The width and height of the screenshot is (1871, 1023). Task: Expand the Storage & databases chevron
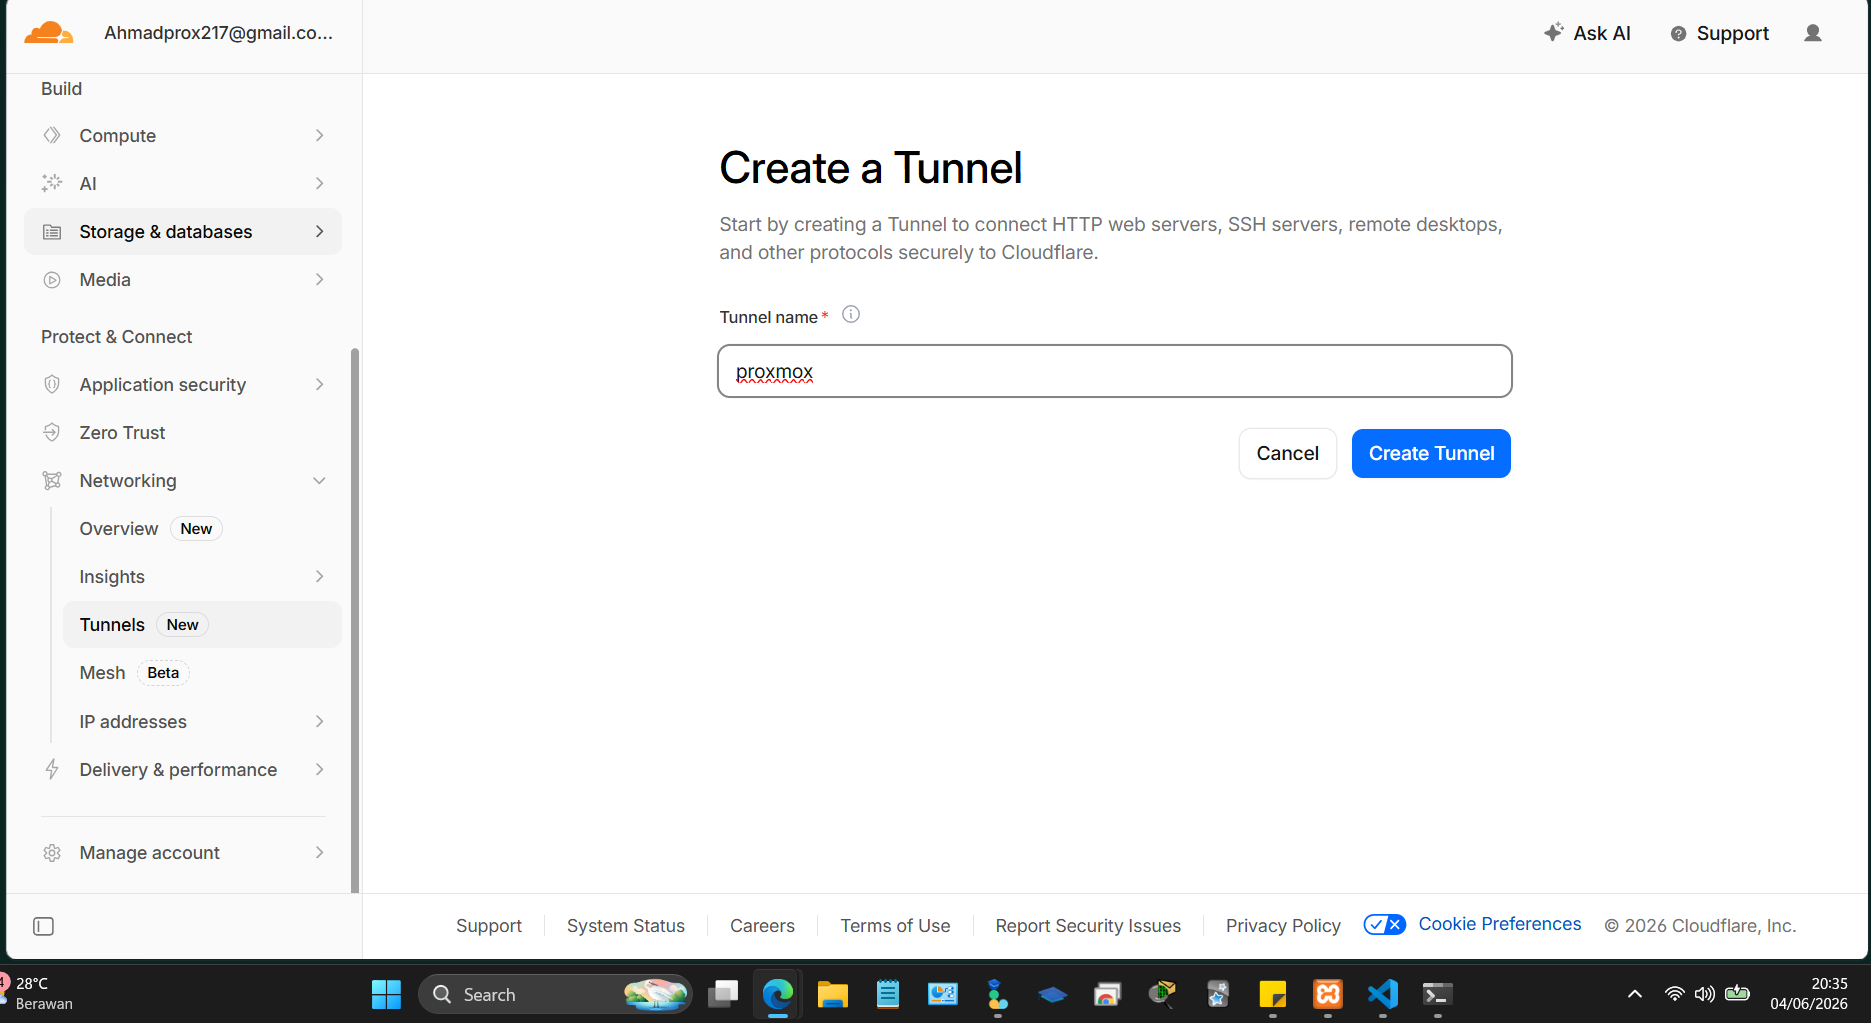[x=320, y=232]
